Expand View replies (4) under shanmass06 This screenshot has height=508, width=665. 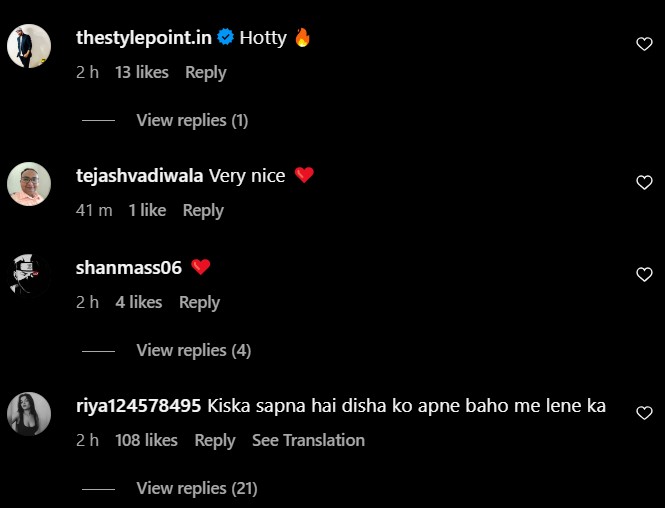click(192, 350)
